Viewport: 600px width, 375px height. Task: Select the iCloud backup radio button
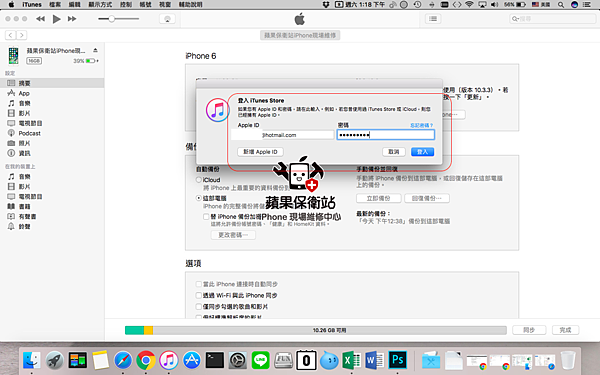pyautogui.click(x=199, y=179)
